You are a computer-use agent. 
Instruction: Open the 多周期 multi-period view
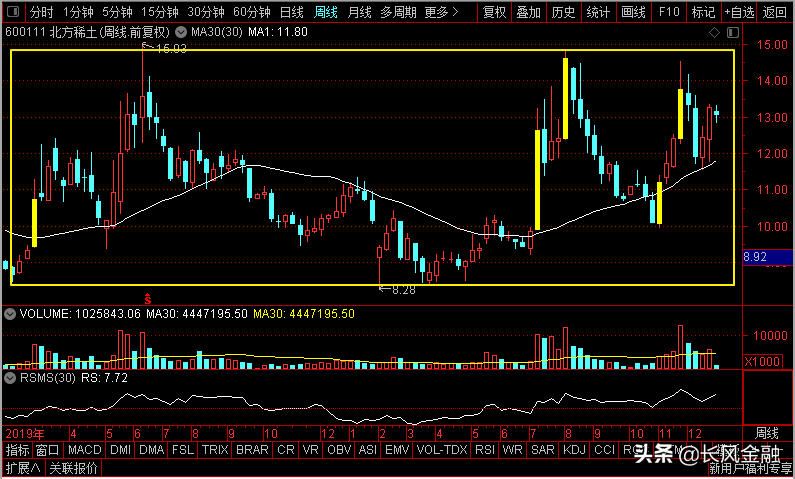pyautogui.click(x=399, y=12)
